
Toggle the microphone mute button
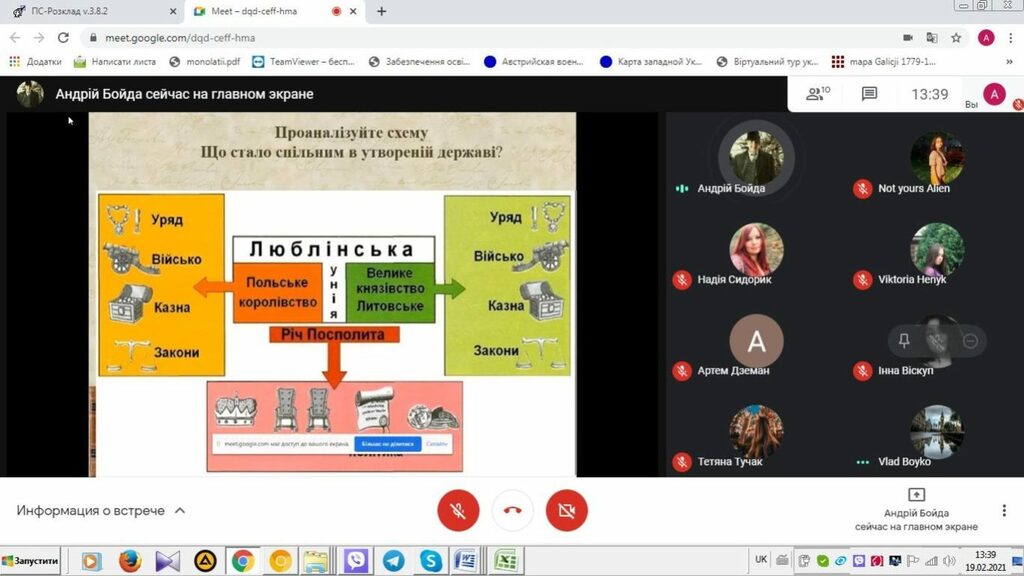click(x=458, y=511)
